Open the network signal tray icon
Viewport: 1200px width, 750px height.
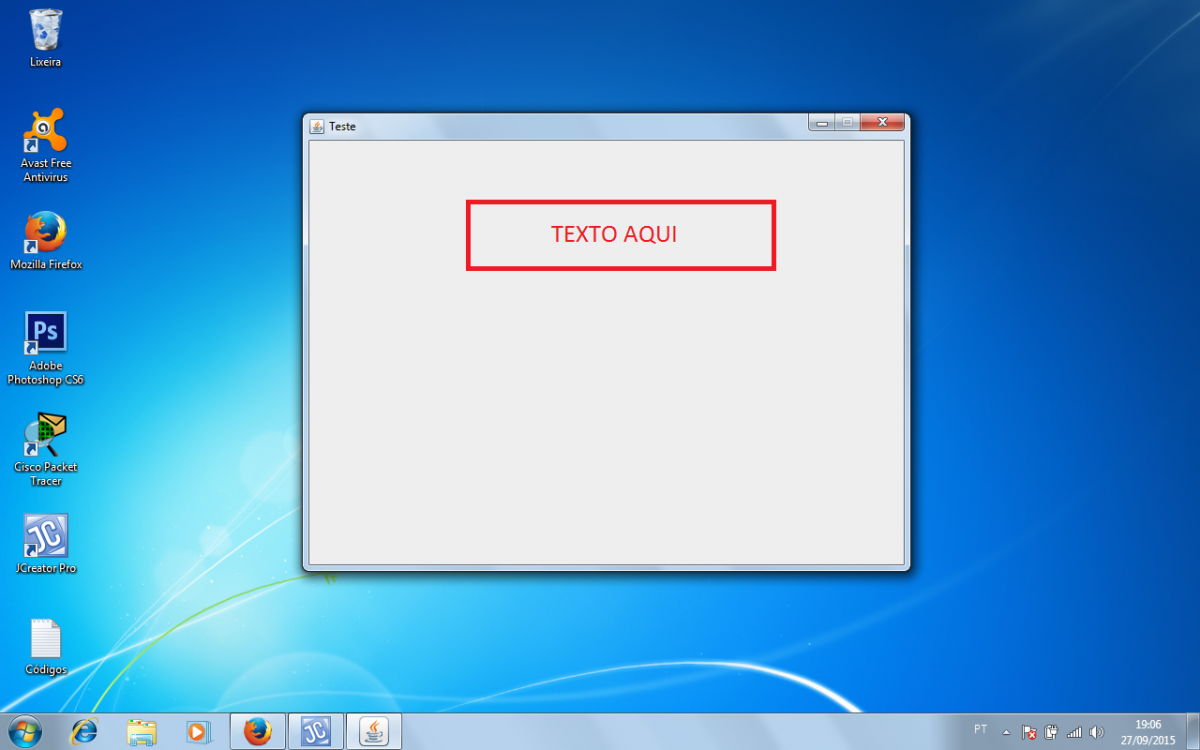click(1074, 732)
